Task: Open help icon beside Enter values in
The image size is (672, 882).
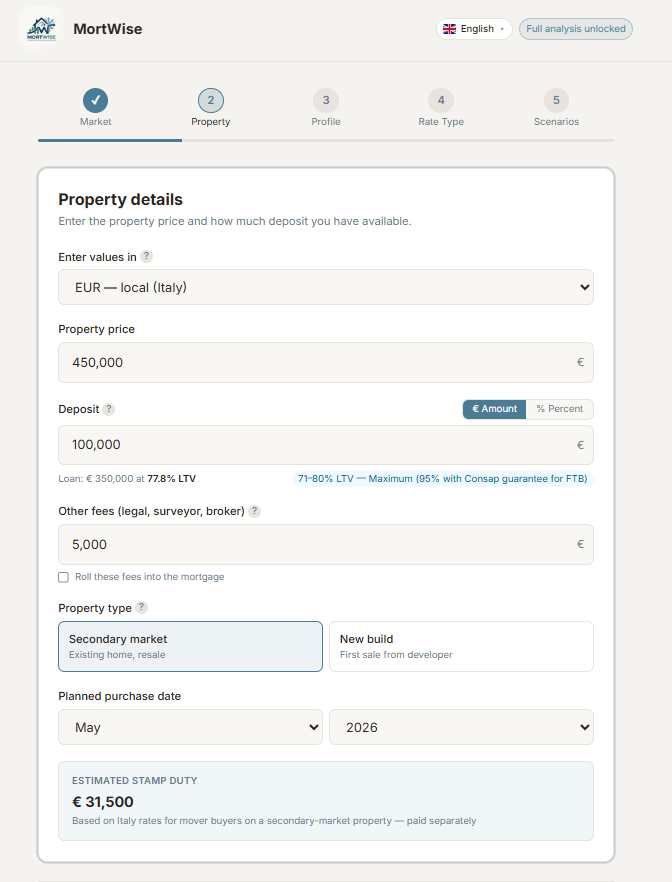Action: [x=146, y=256]
